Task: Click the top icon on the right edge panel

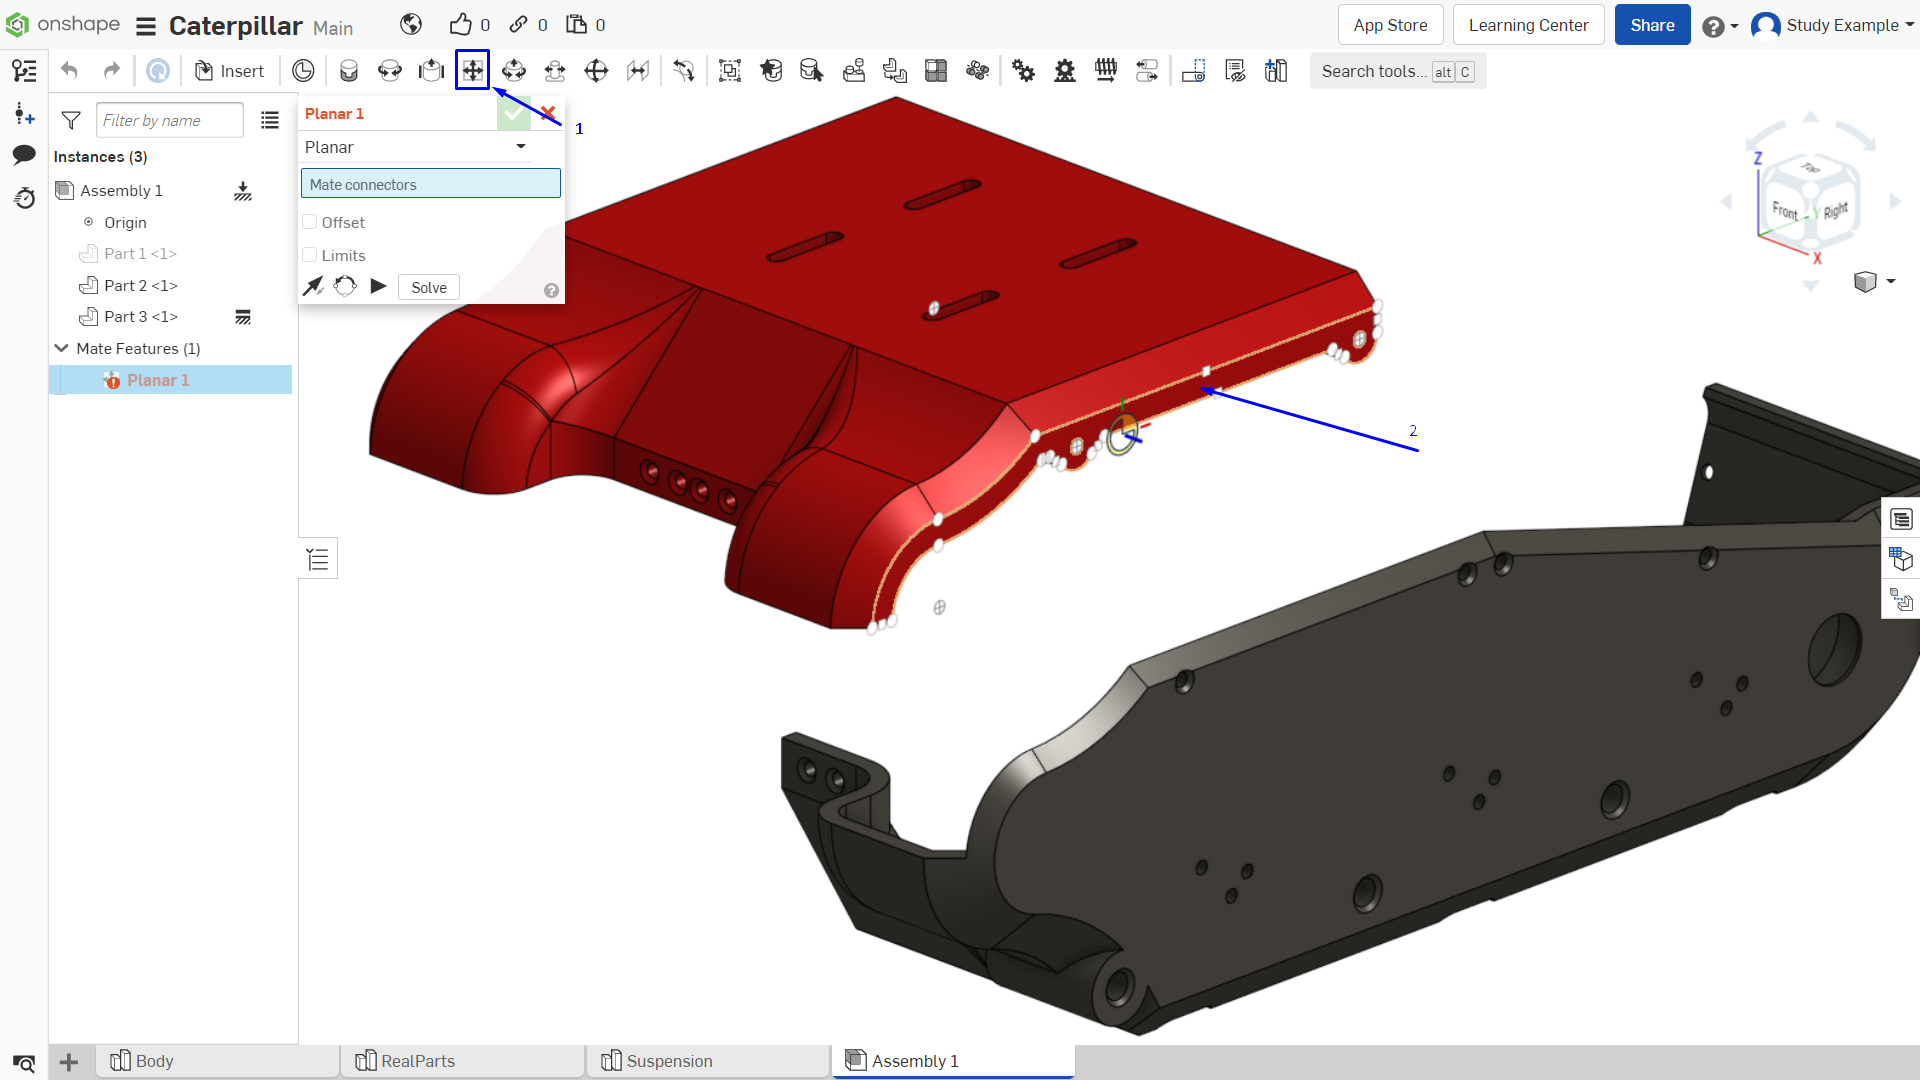Action: 1901,519
